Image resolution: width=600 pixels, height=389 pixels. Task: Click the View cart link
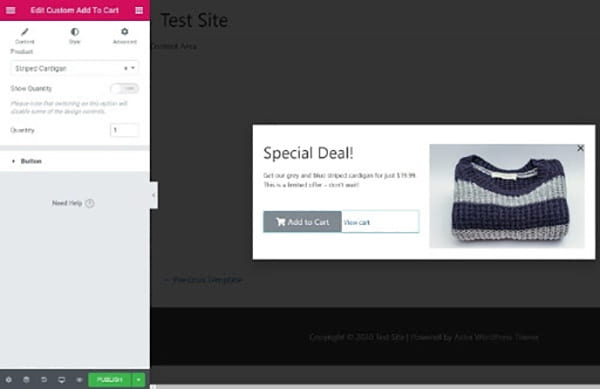pos(357,222)
